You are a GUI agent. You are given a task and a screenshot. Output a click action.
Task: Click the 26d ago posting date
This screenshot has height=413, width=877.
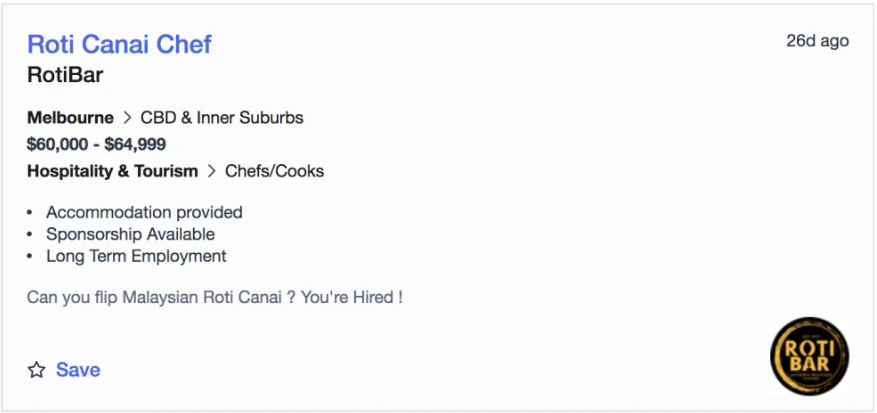pyautogui.click(x=818, y=41)
